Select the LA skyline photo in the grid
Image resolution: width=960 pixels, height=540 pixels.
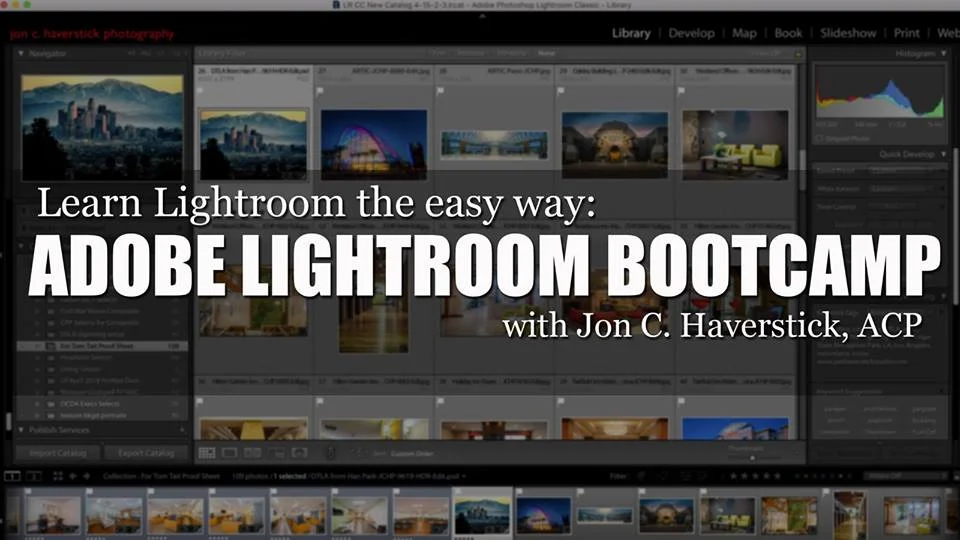click(253, 144)
